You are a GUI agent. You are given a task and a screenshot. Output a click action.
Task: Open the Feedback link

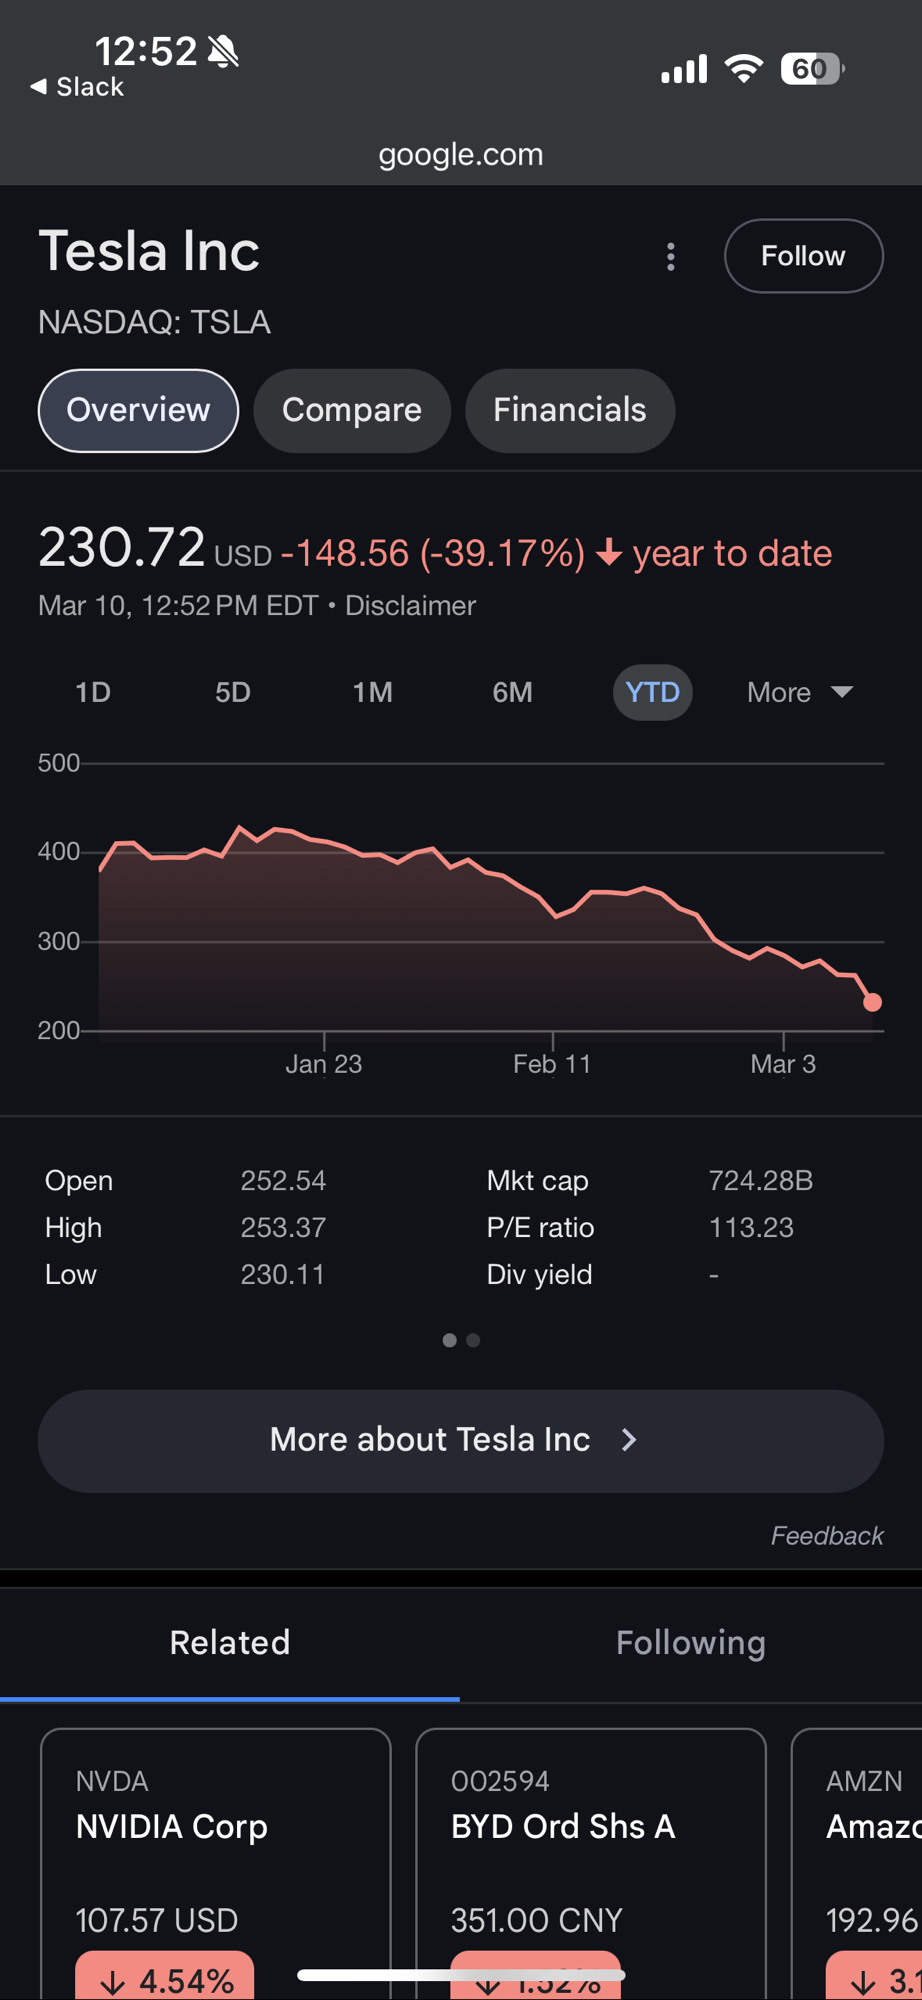pyautogui.click(x=826, y=1536)
